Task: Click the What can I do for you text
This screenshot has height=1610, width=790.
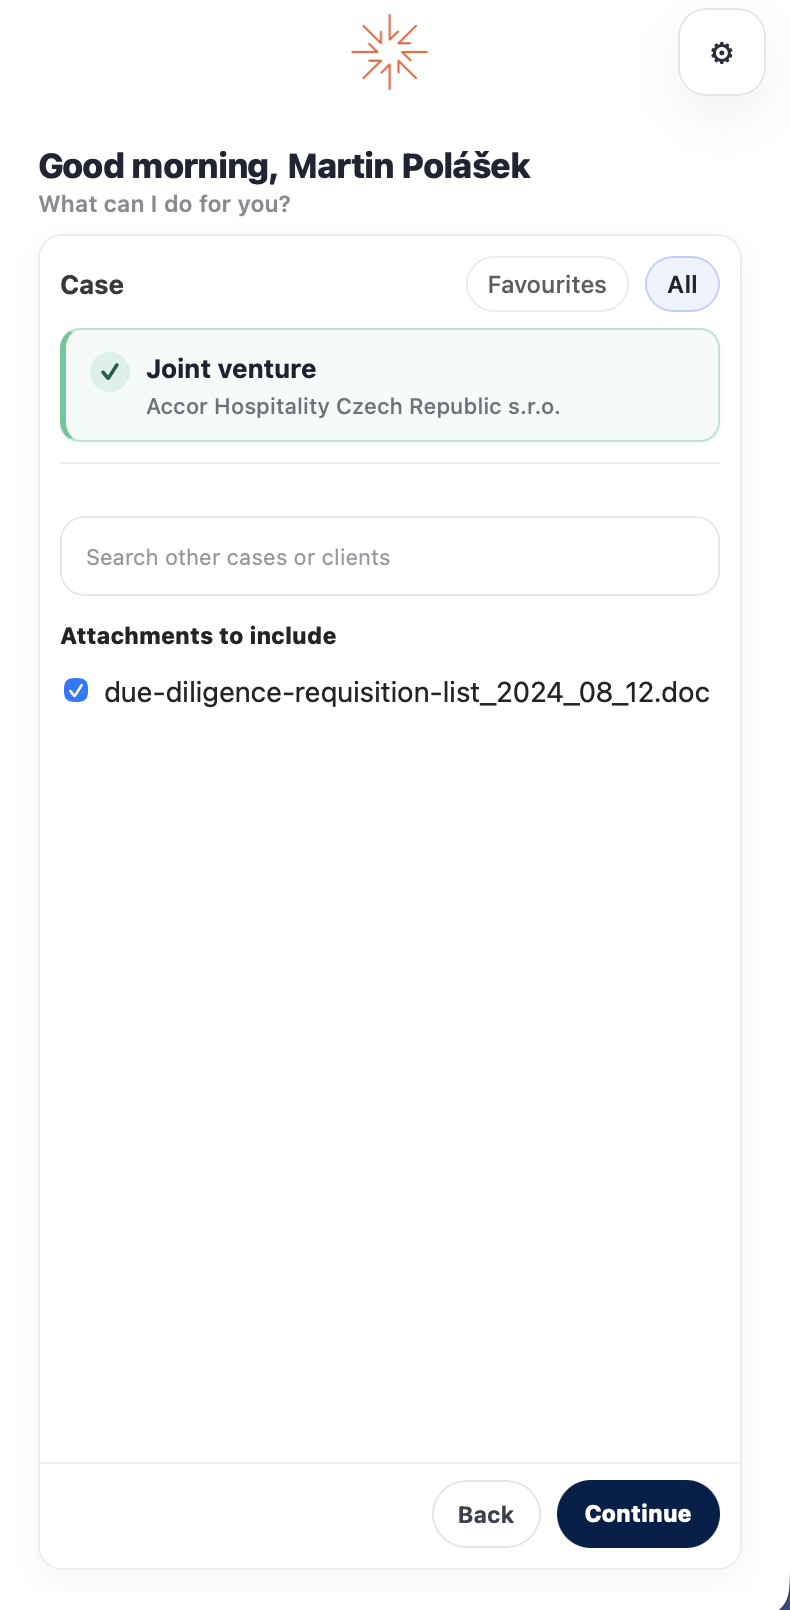Action: pyautogui.click(x=165, y=204)
